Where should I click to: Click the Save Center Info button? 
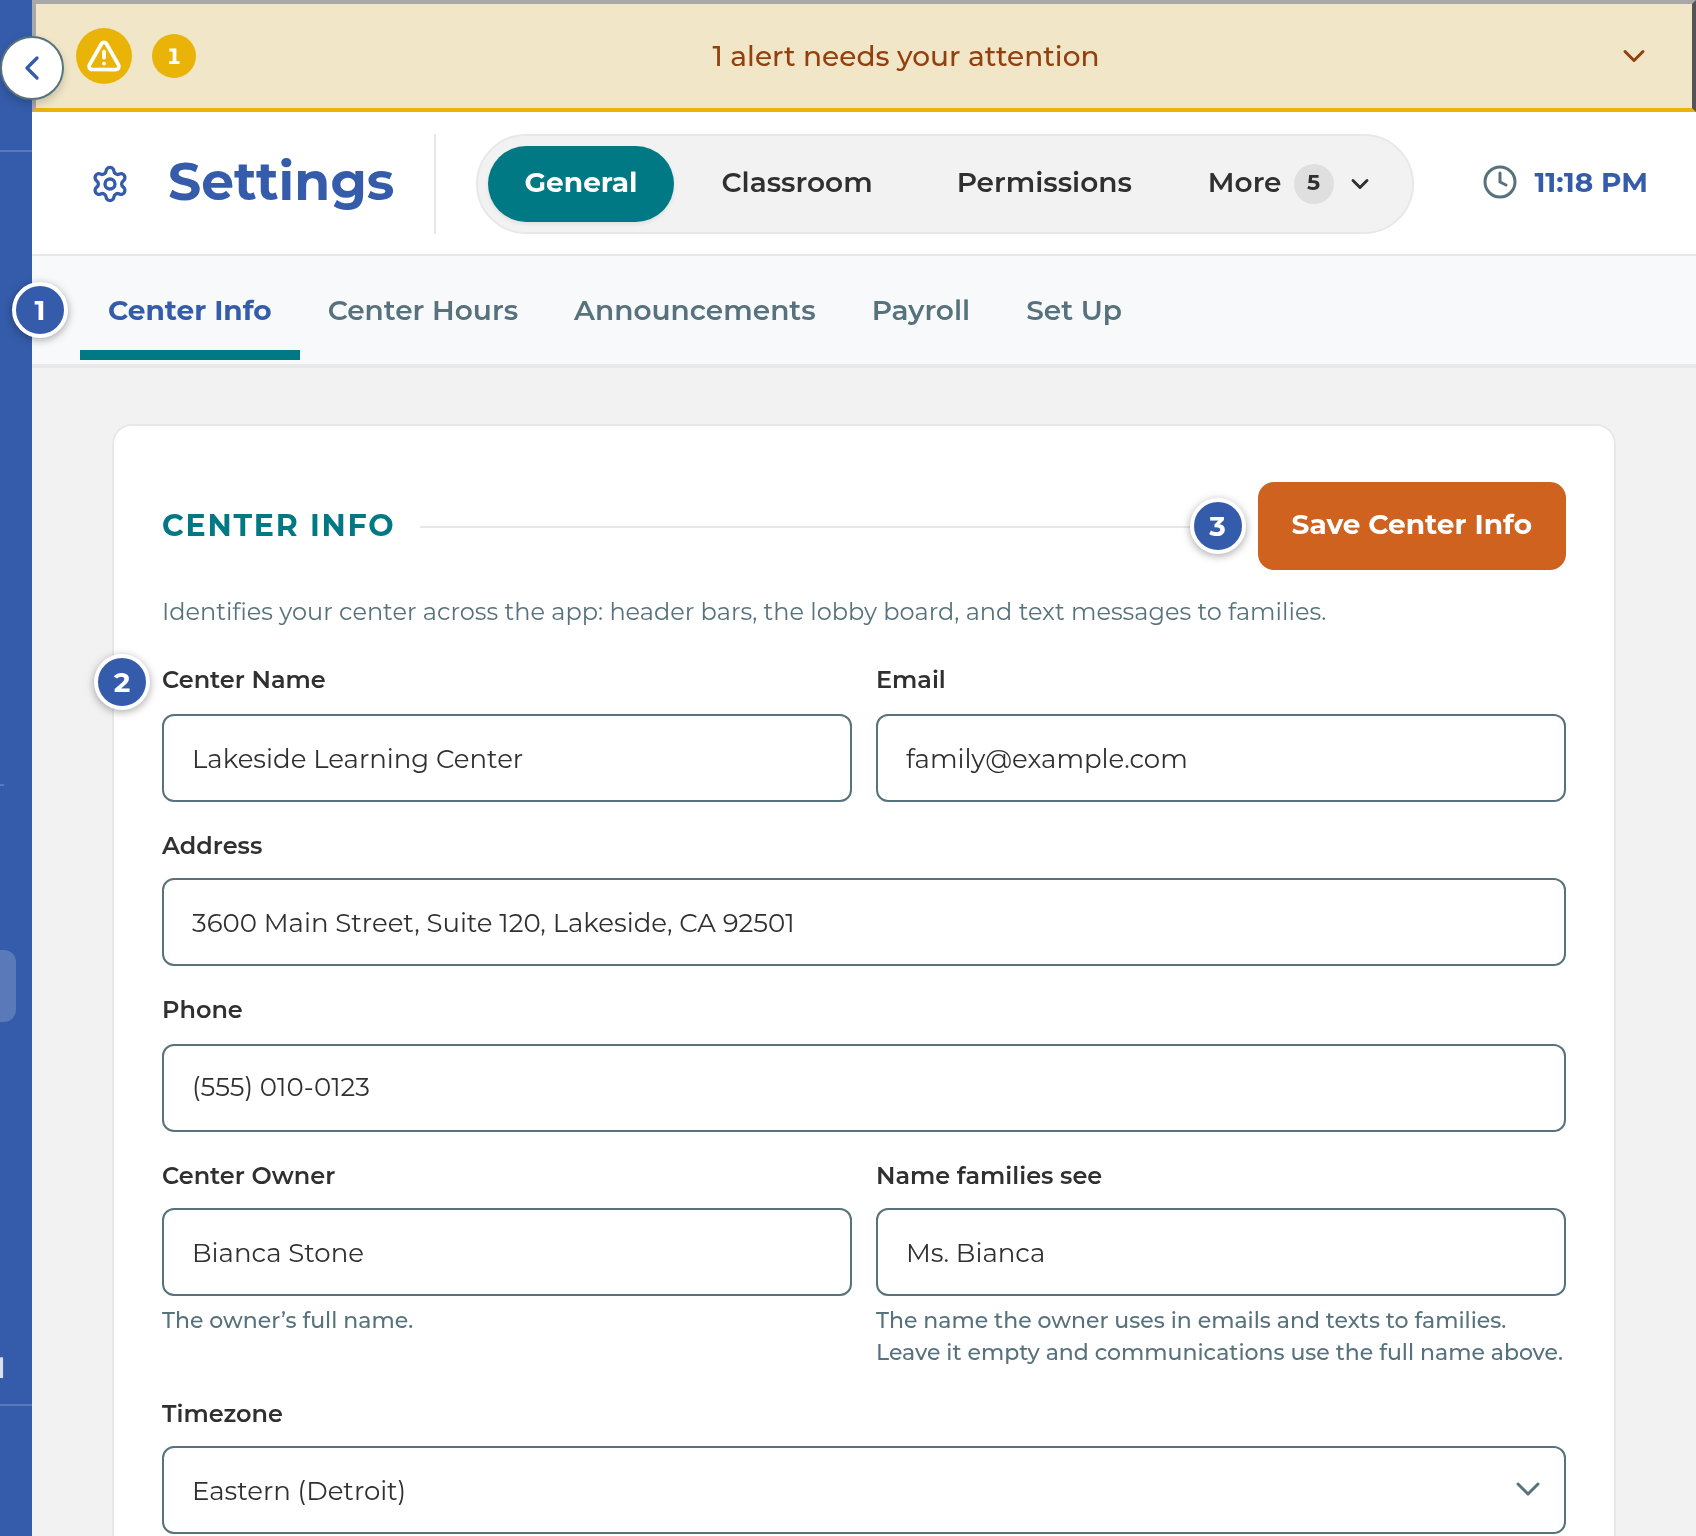(x=1412, y=526)
